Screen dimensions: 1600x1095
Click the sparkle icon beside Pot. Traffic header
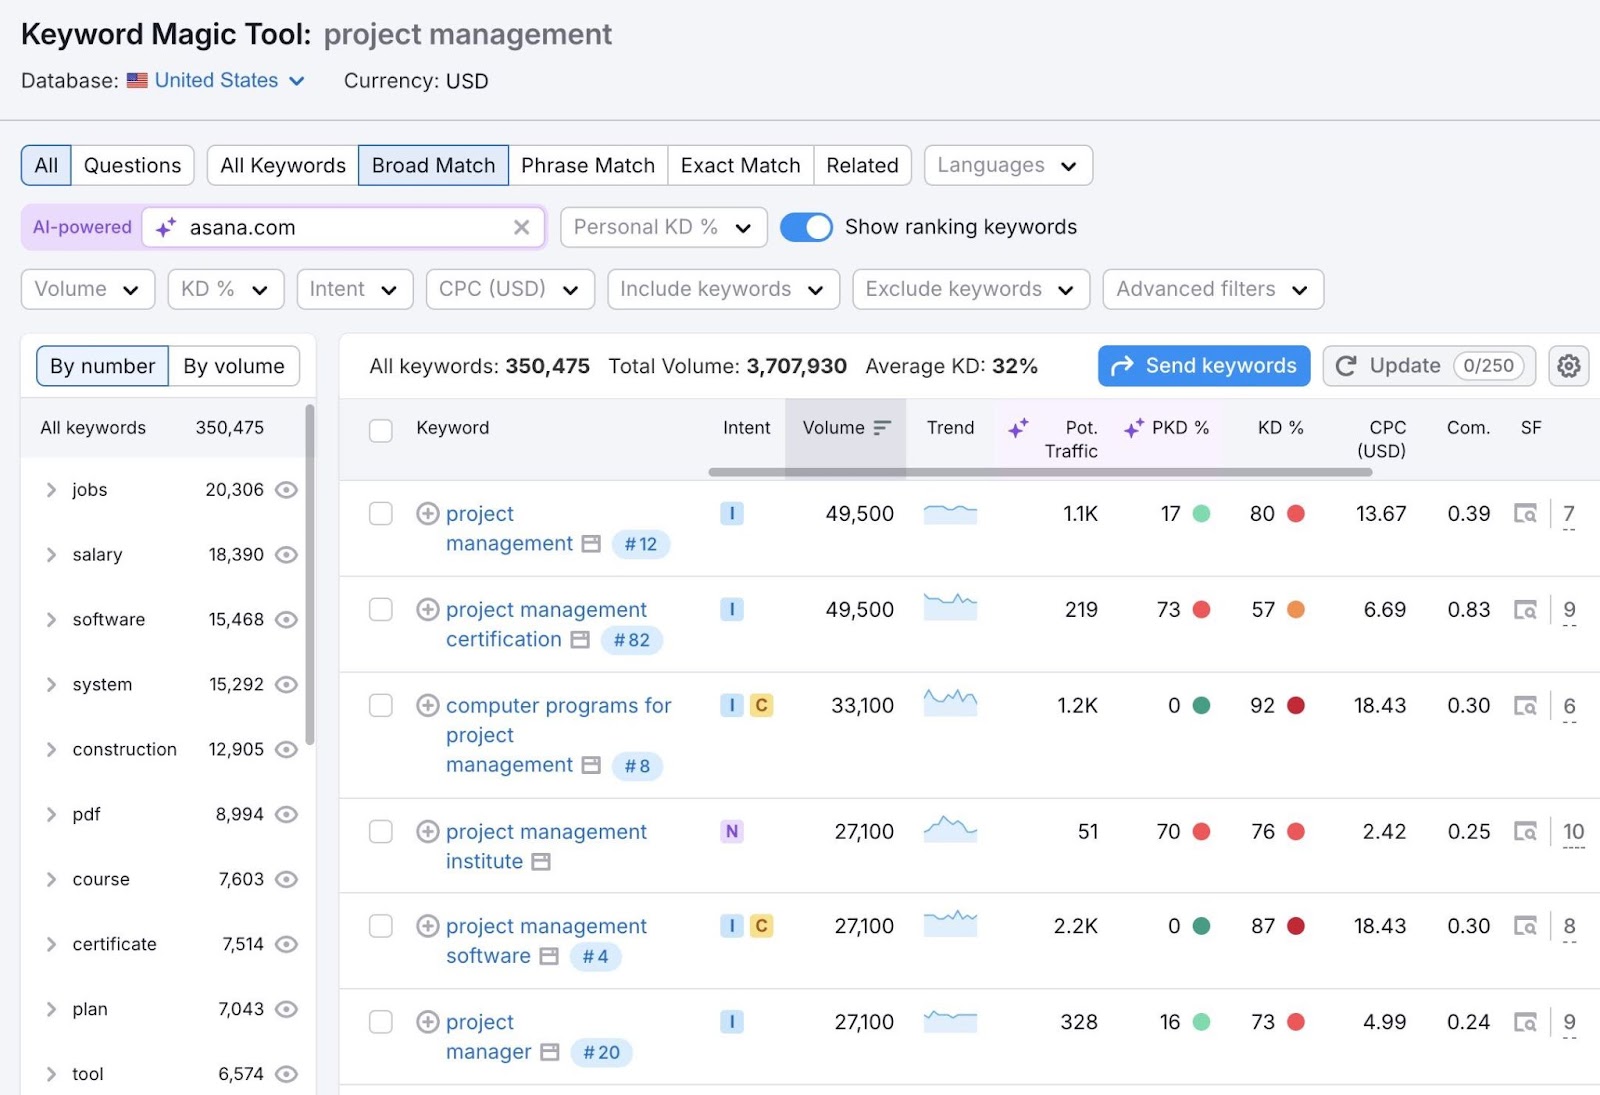click(x=1018, y=428)
